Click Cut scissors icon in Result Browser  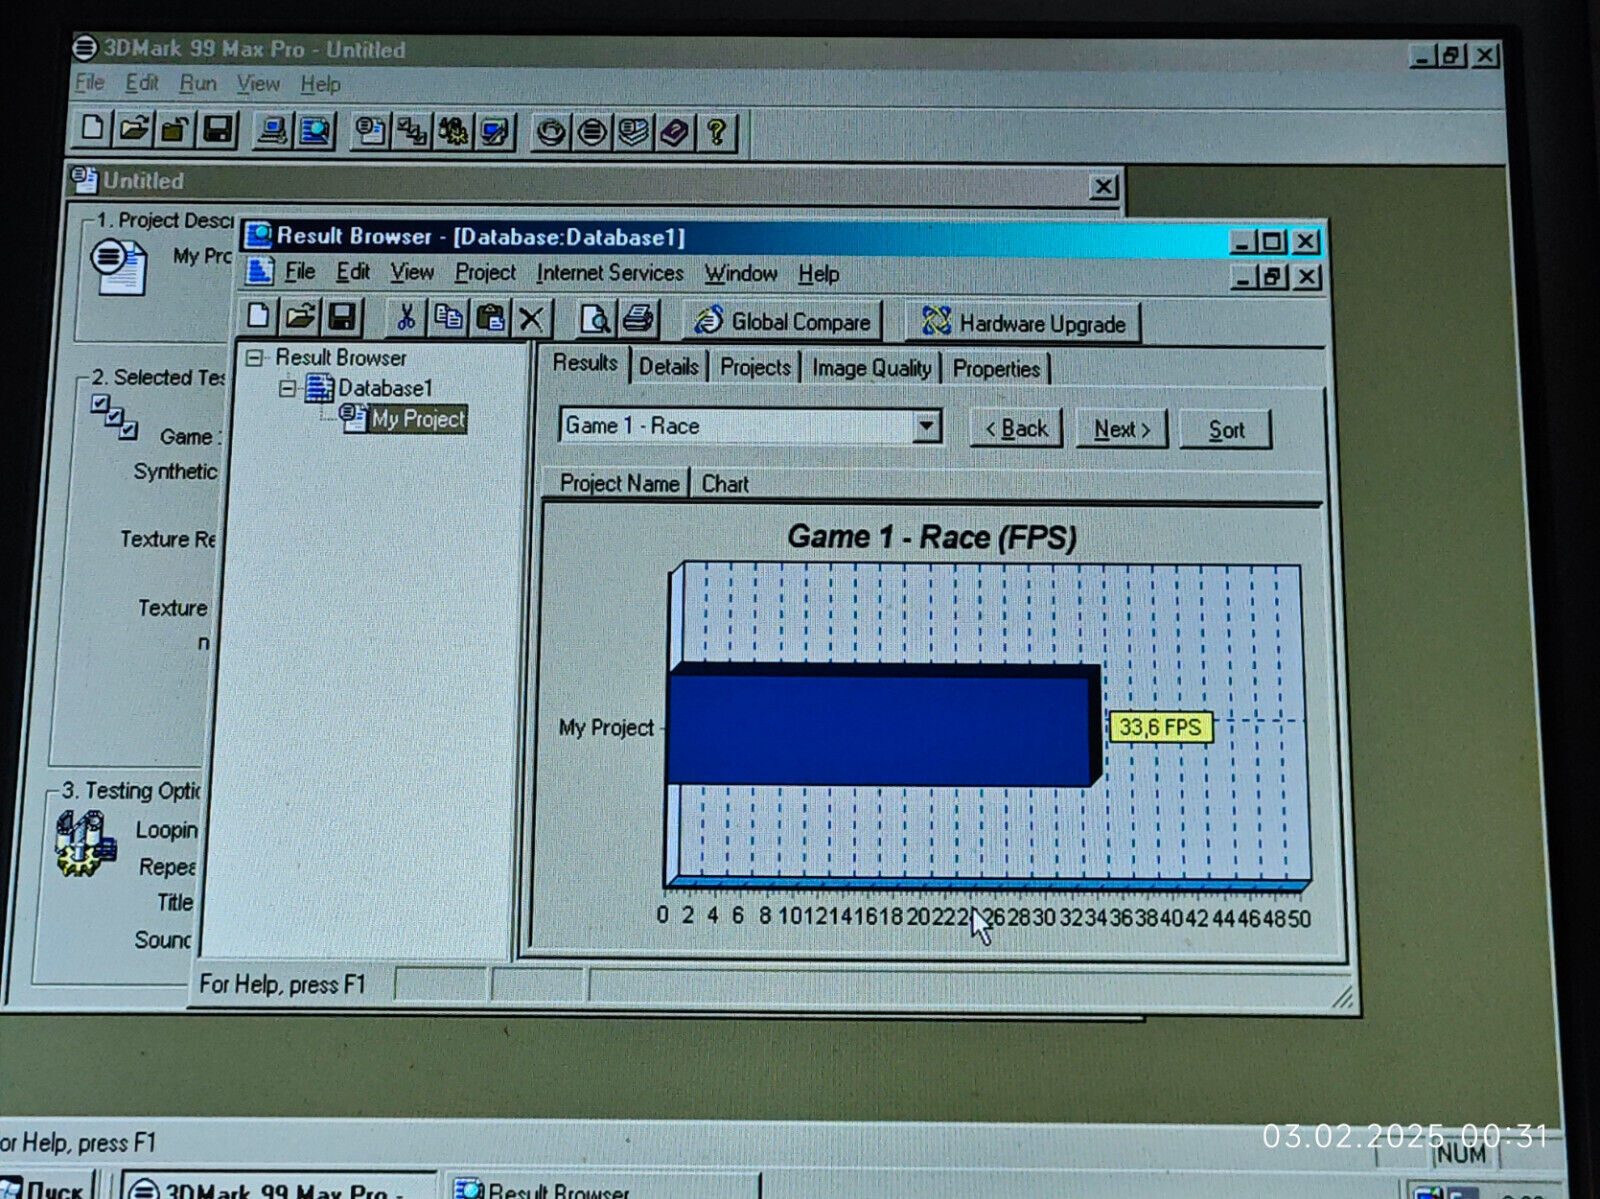click(405, 318)
